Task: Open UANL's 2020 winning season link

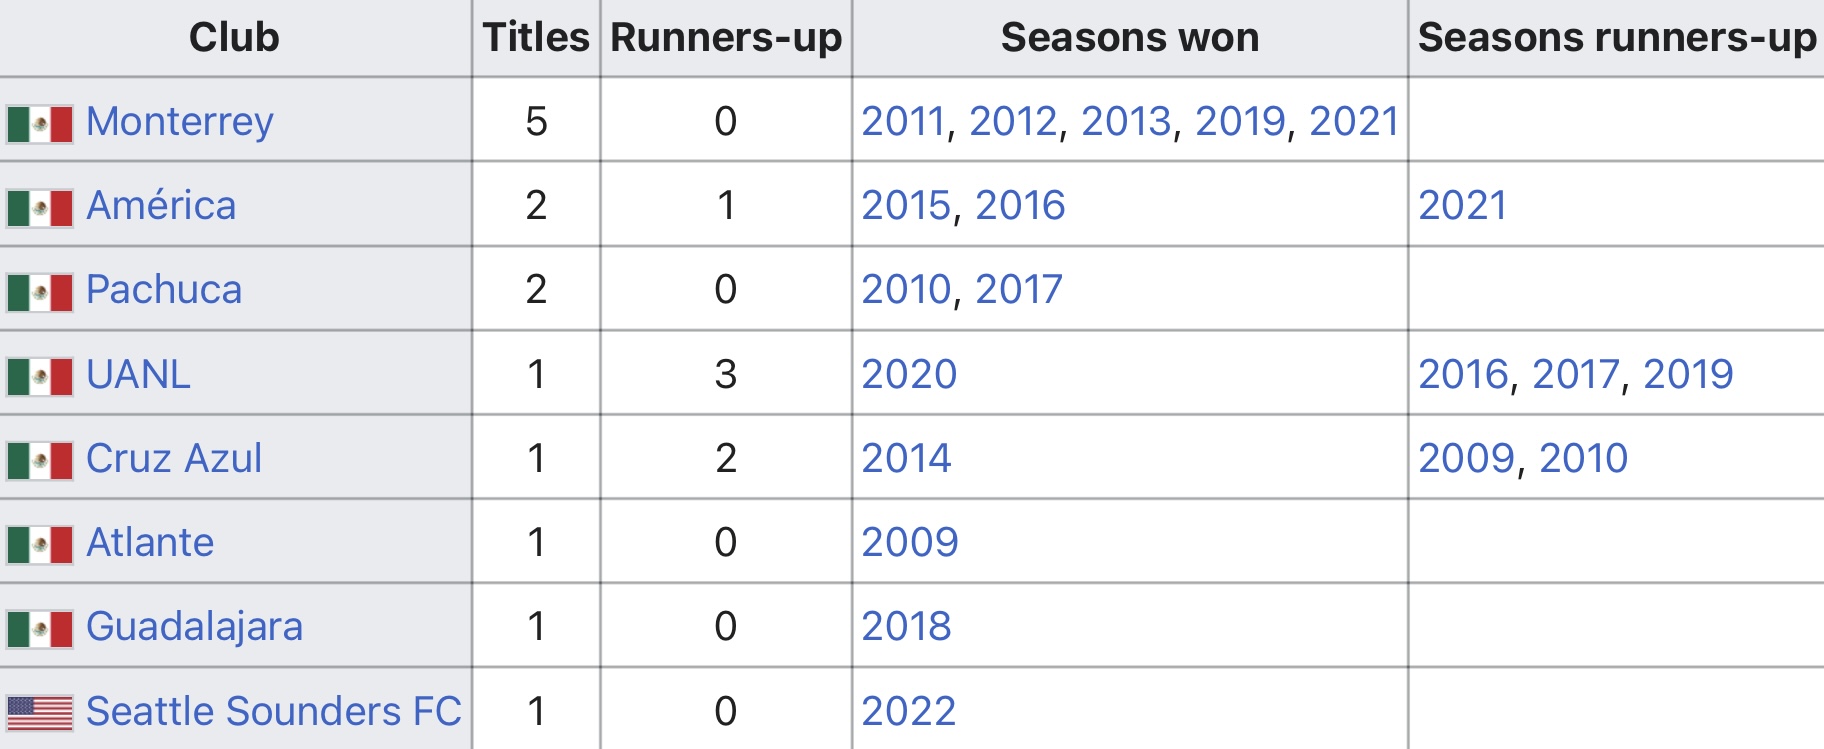Action: [909, 374]
